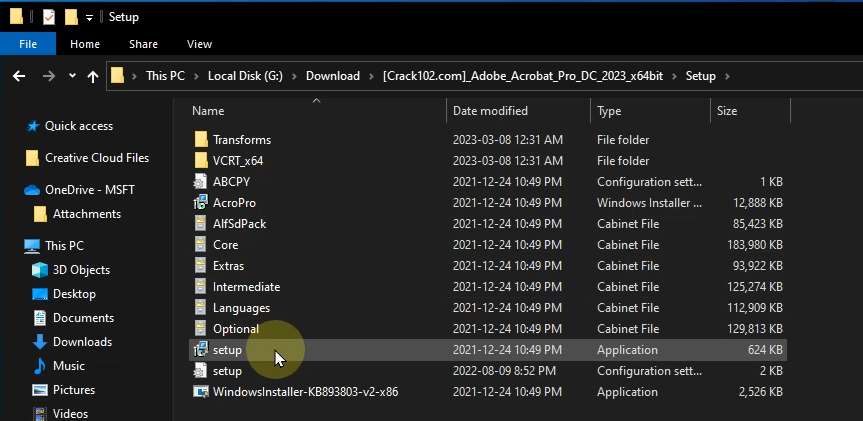863x421 pixels.
Task: Sort files by Date modified column
Action: point(490,111)
